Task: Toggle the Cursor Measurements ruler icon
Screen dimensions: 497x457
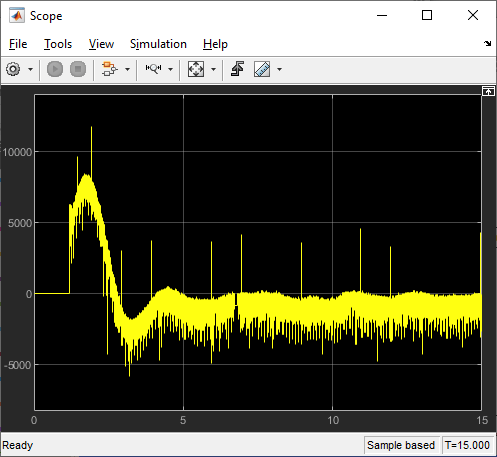Action: [262, 69]
